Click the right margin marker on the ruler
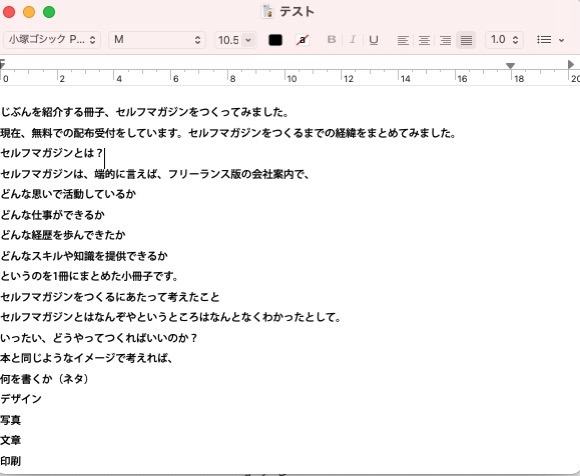 click(510, 66)
